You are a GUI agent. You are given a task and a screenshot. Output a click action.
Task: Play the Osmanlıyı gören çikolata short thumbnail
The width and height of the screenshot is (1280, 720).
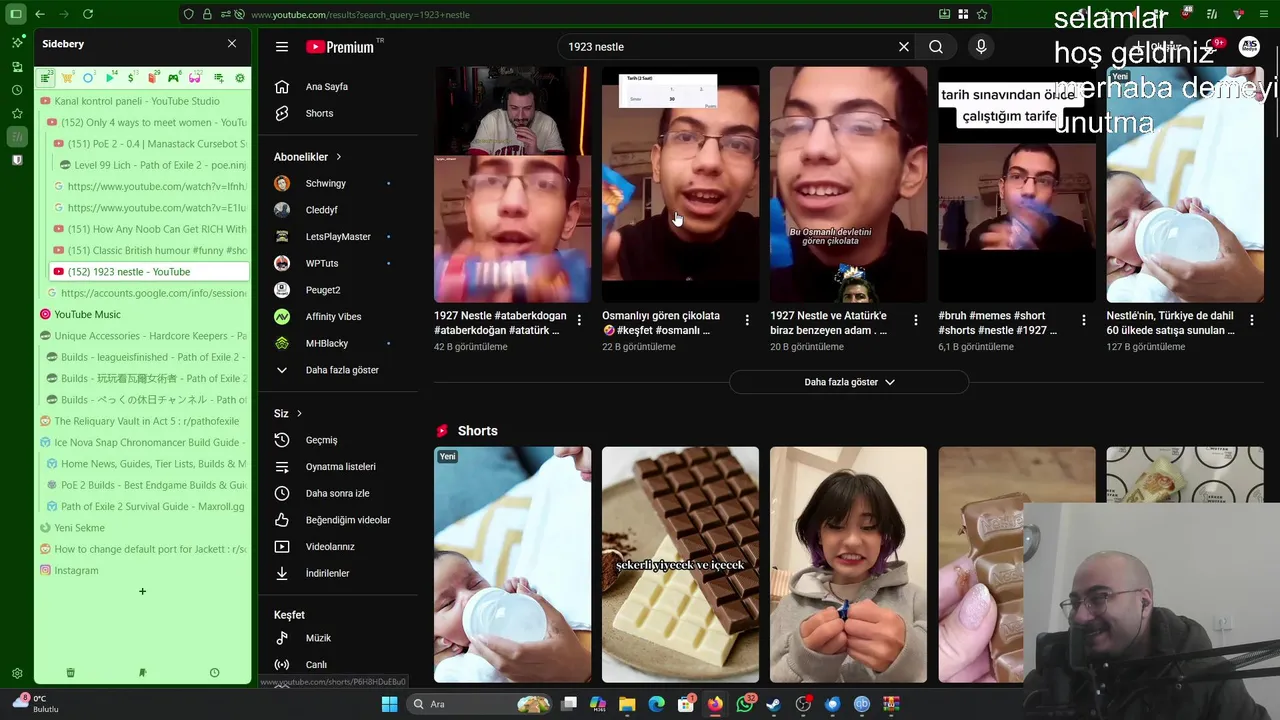680,184
